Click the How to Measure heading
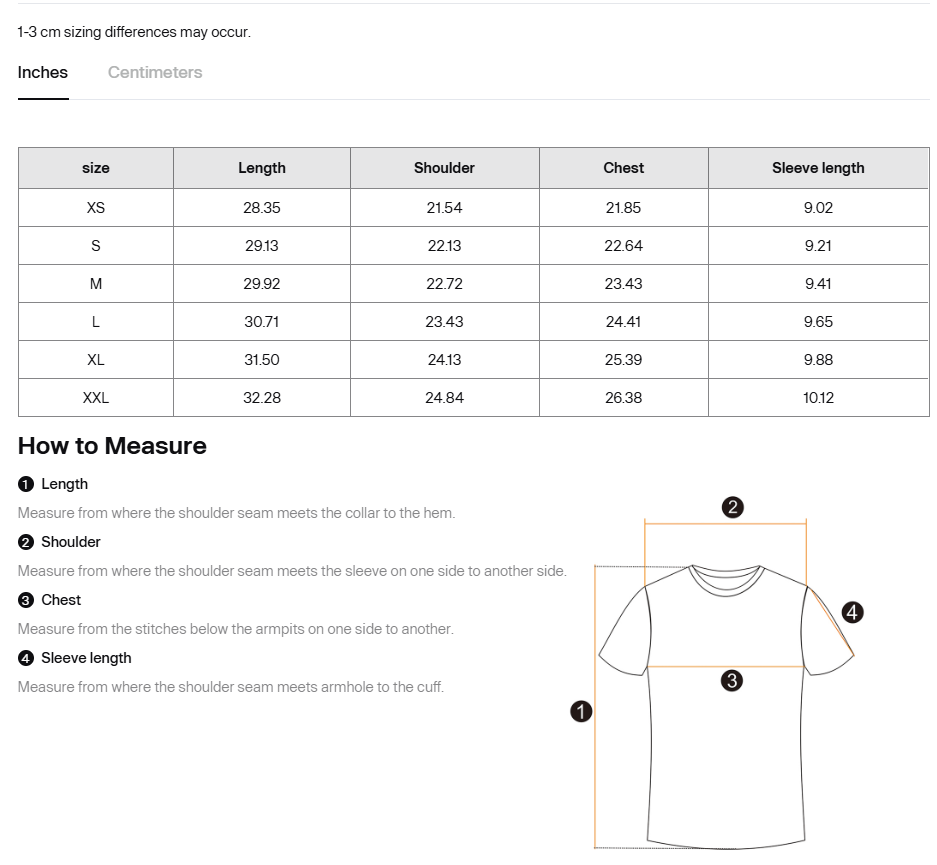937x865 pixels. point(112,446)
